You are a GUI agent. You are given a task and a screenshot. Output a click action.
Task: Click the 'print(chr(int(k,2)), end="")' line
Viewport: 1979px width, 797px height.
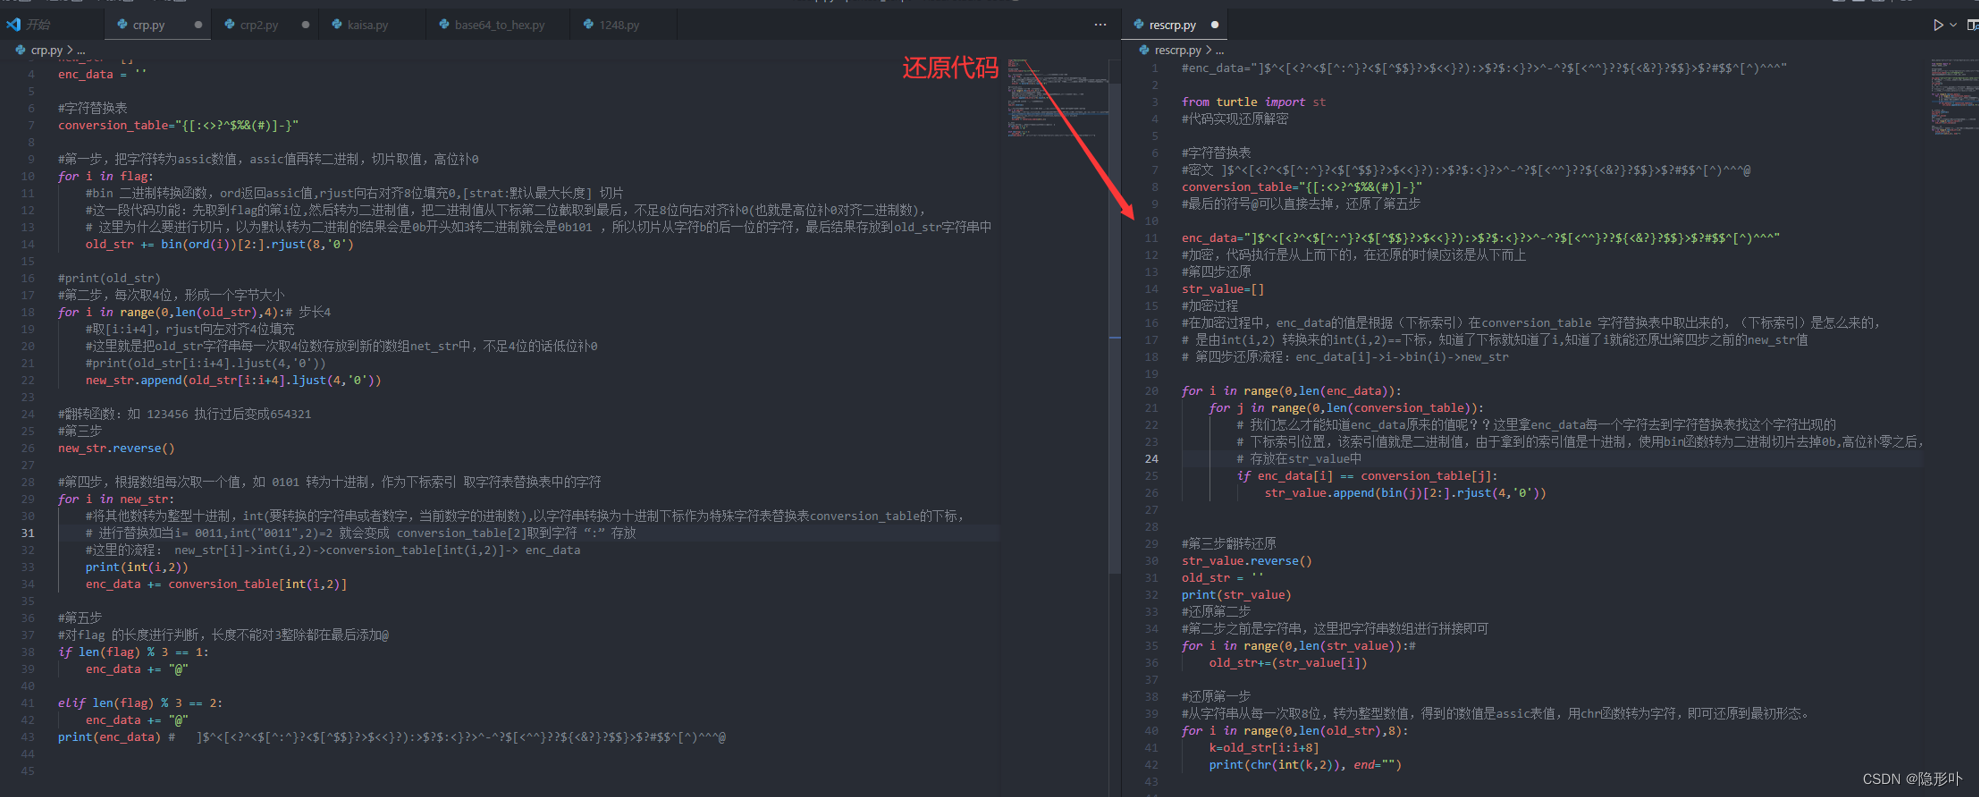tap(1305, 765)
